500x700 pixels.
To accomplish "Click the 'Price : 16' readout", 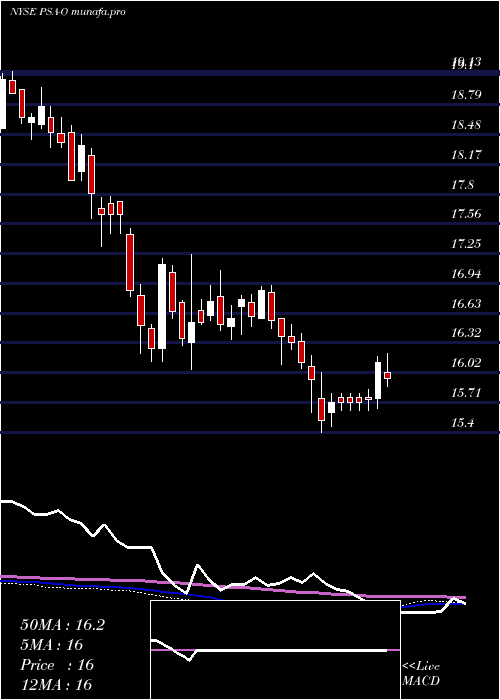I will click(57, 665).
